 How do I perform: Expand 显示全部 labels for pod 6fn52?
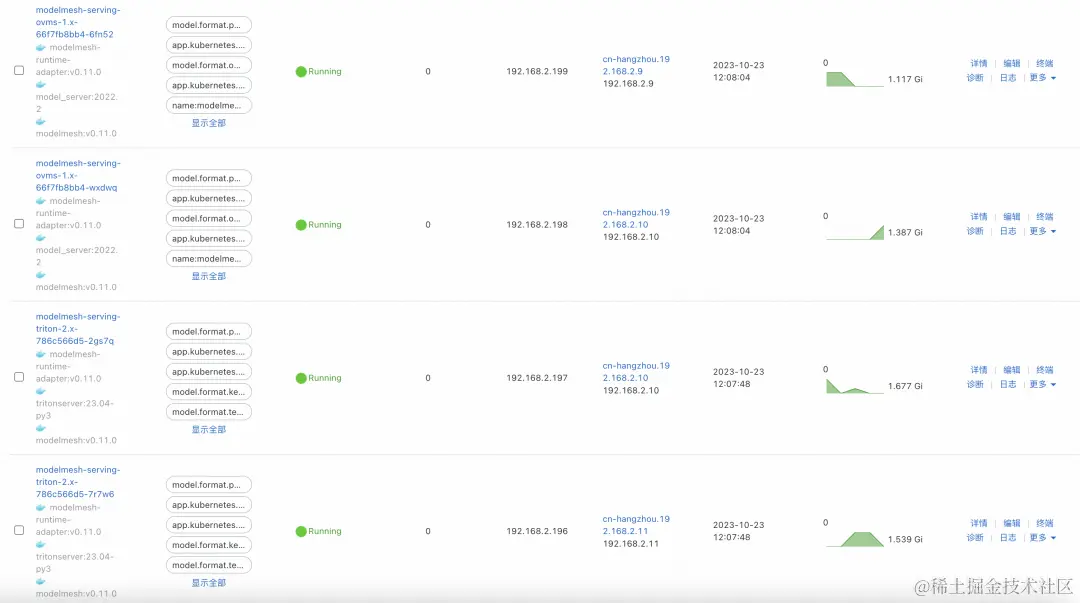point(209,123)
